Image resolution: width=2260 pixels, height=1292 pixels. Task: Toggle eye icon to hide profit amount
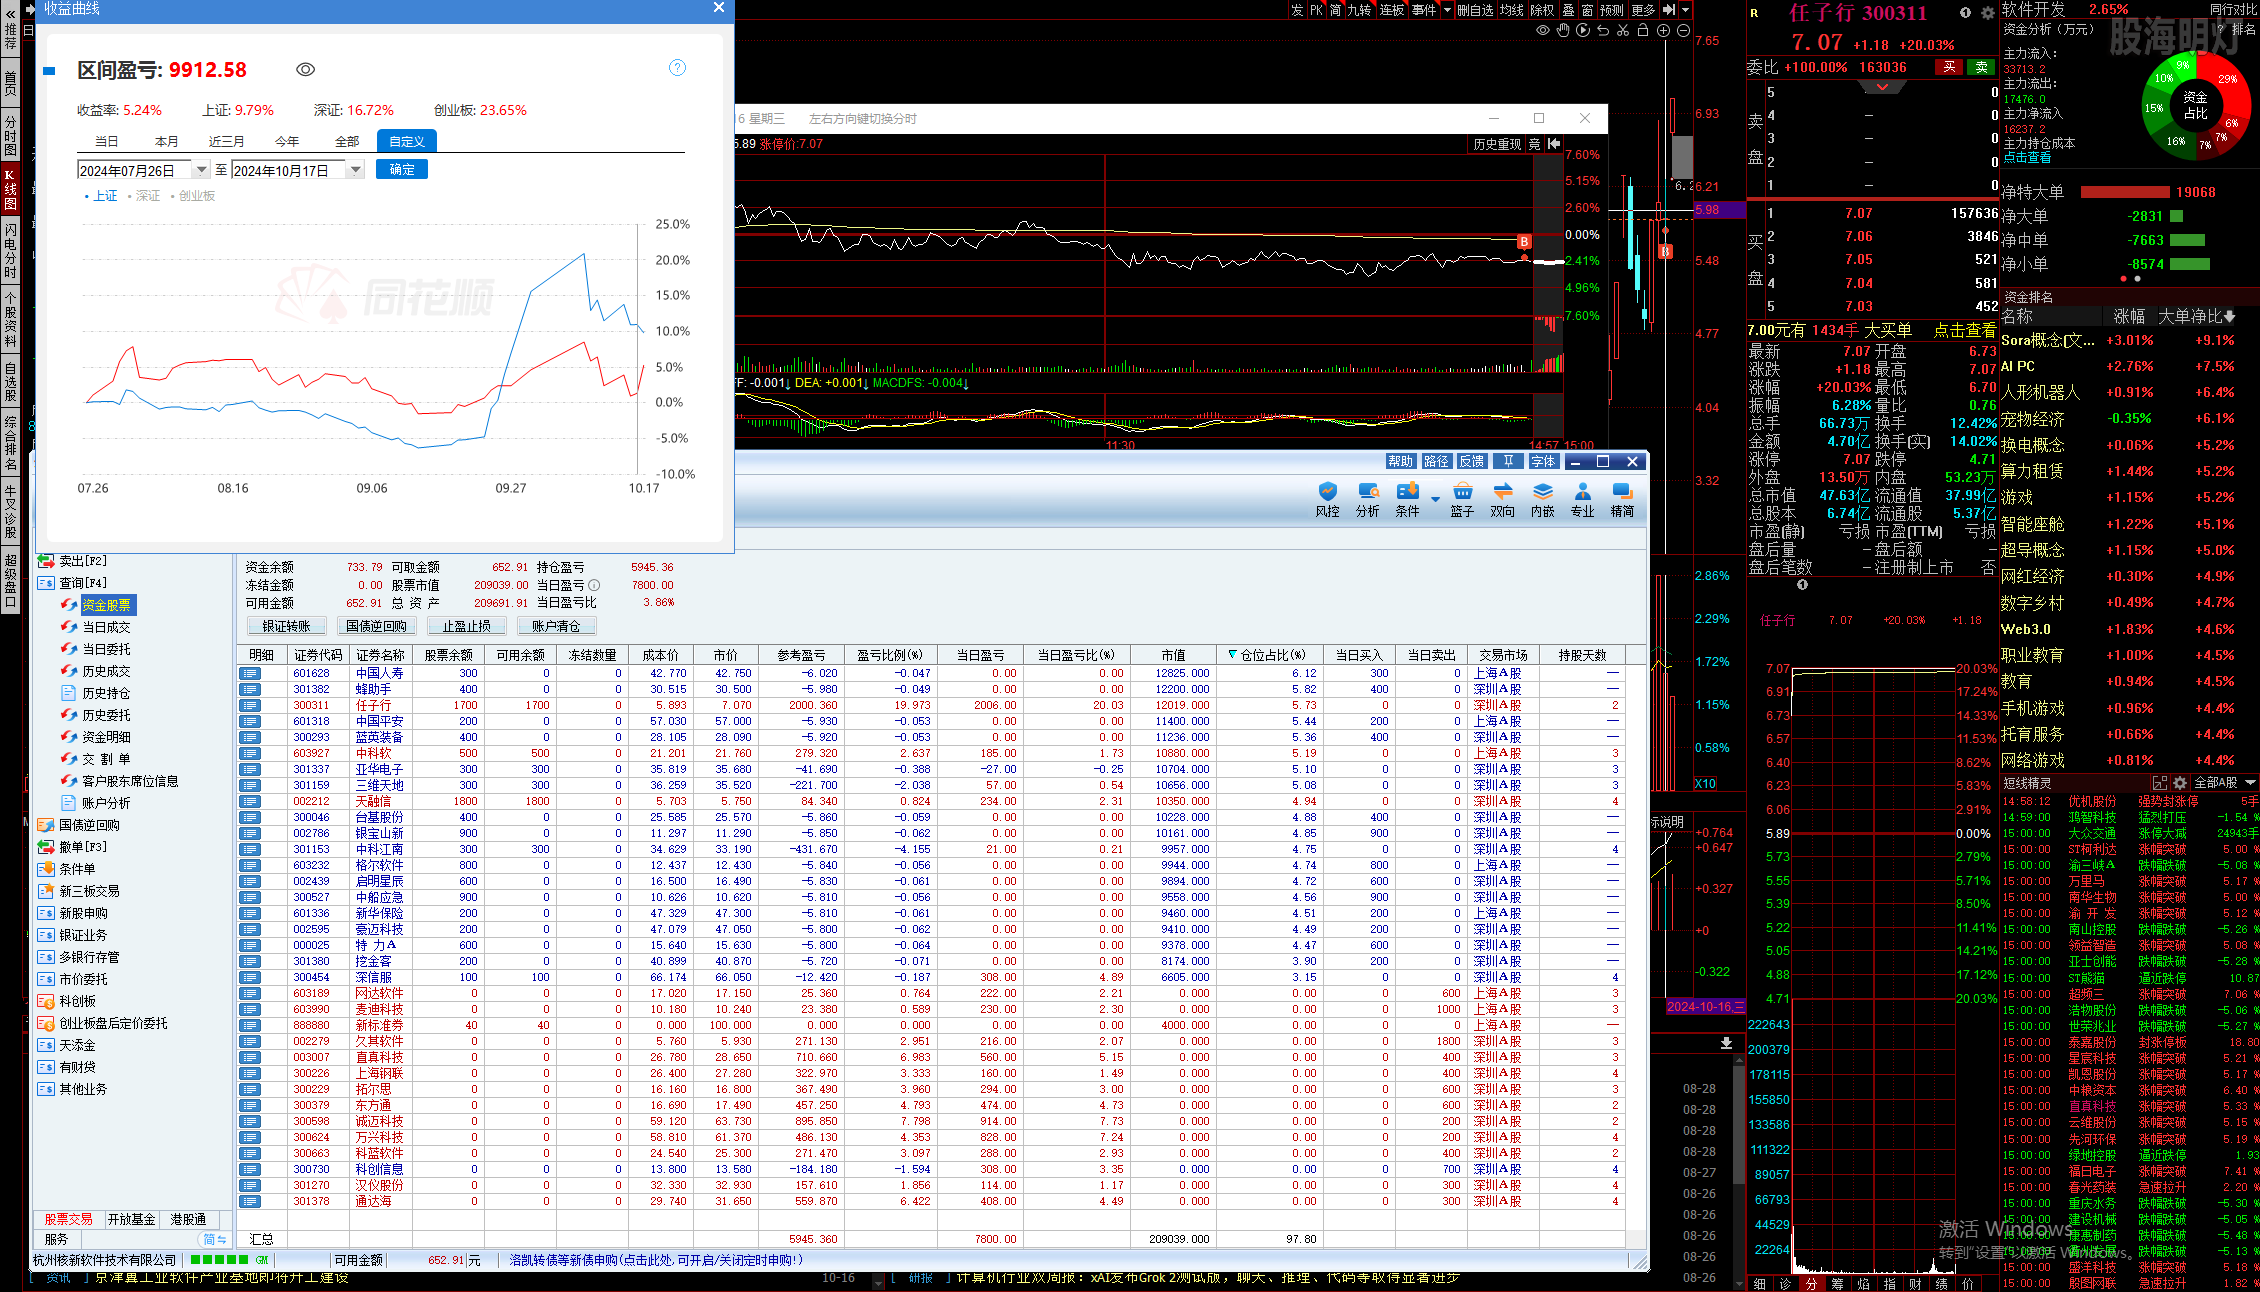pos(306,69)
